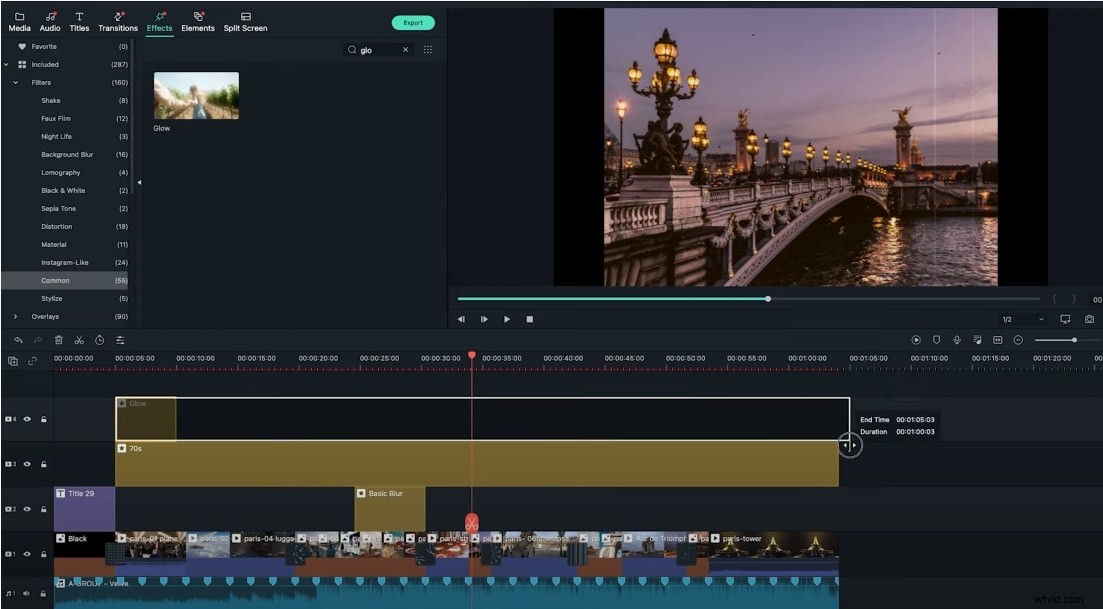The image size is (1103, 609).
Task: Hide video track 3 with its eye icon
Action: click(27, 464)
